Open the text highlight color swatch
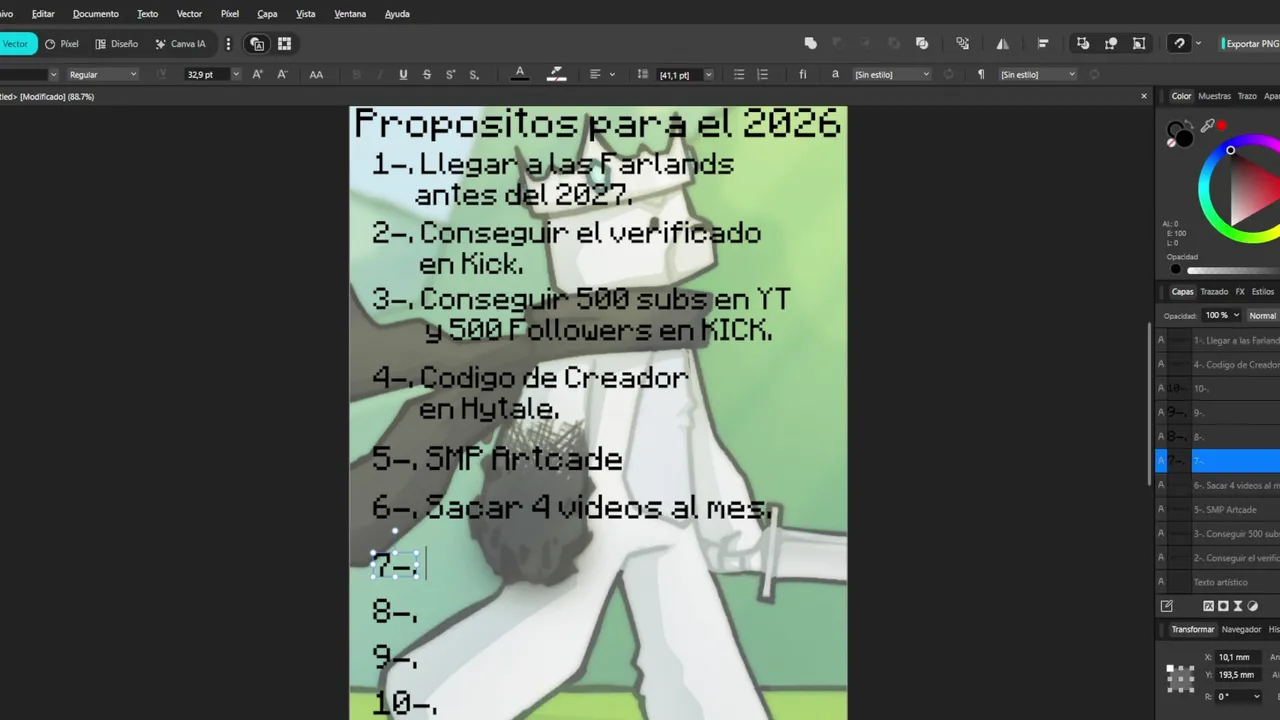The height and width of the screenshot is (720, 1280). tap(557, 74)
